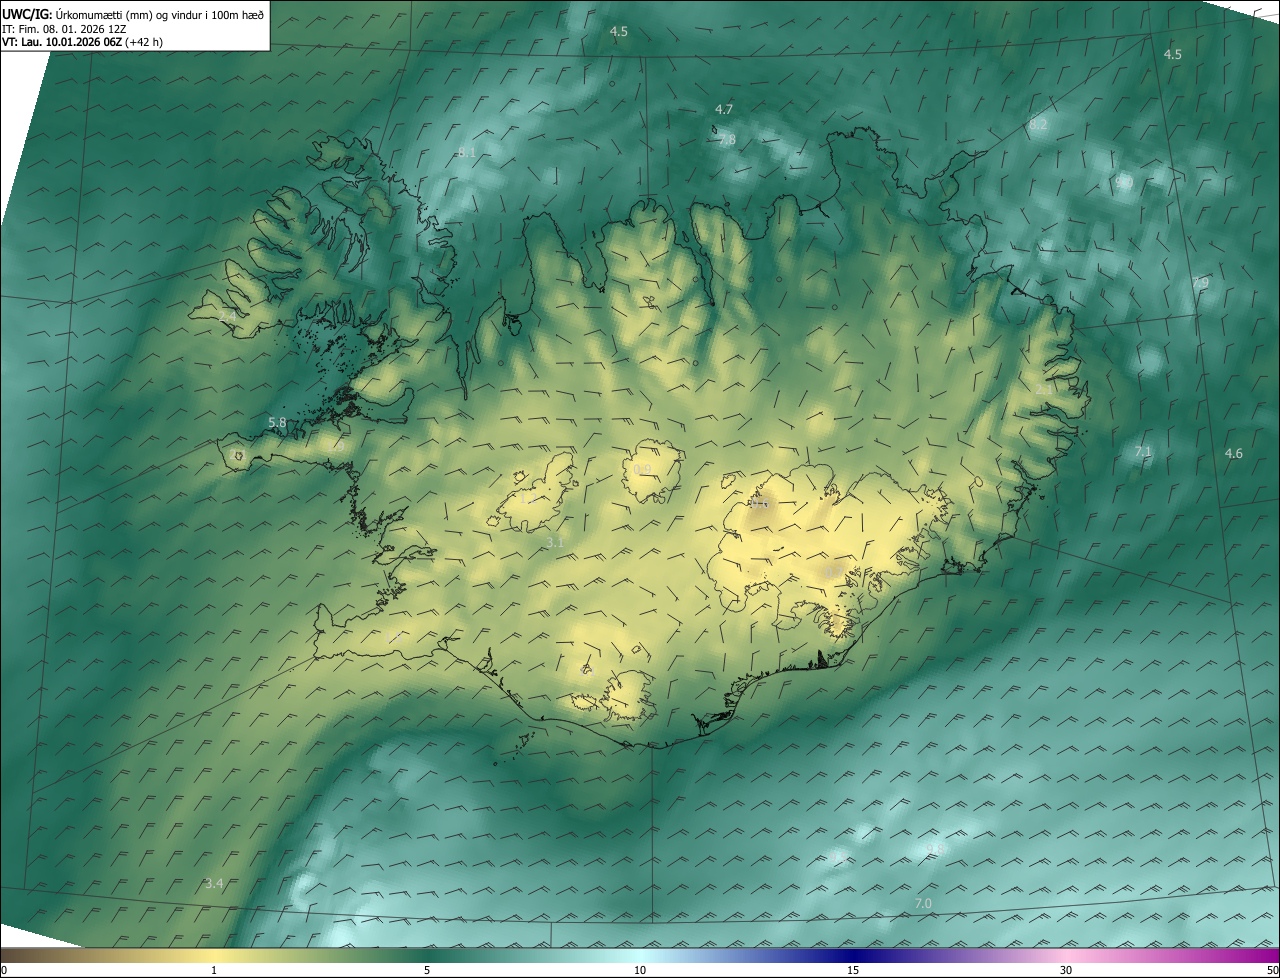Click the 5.8 value label on map
1280x978 pixels.
(277, 423)
